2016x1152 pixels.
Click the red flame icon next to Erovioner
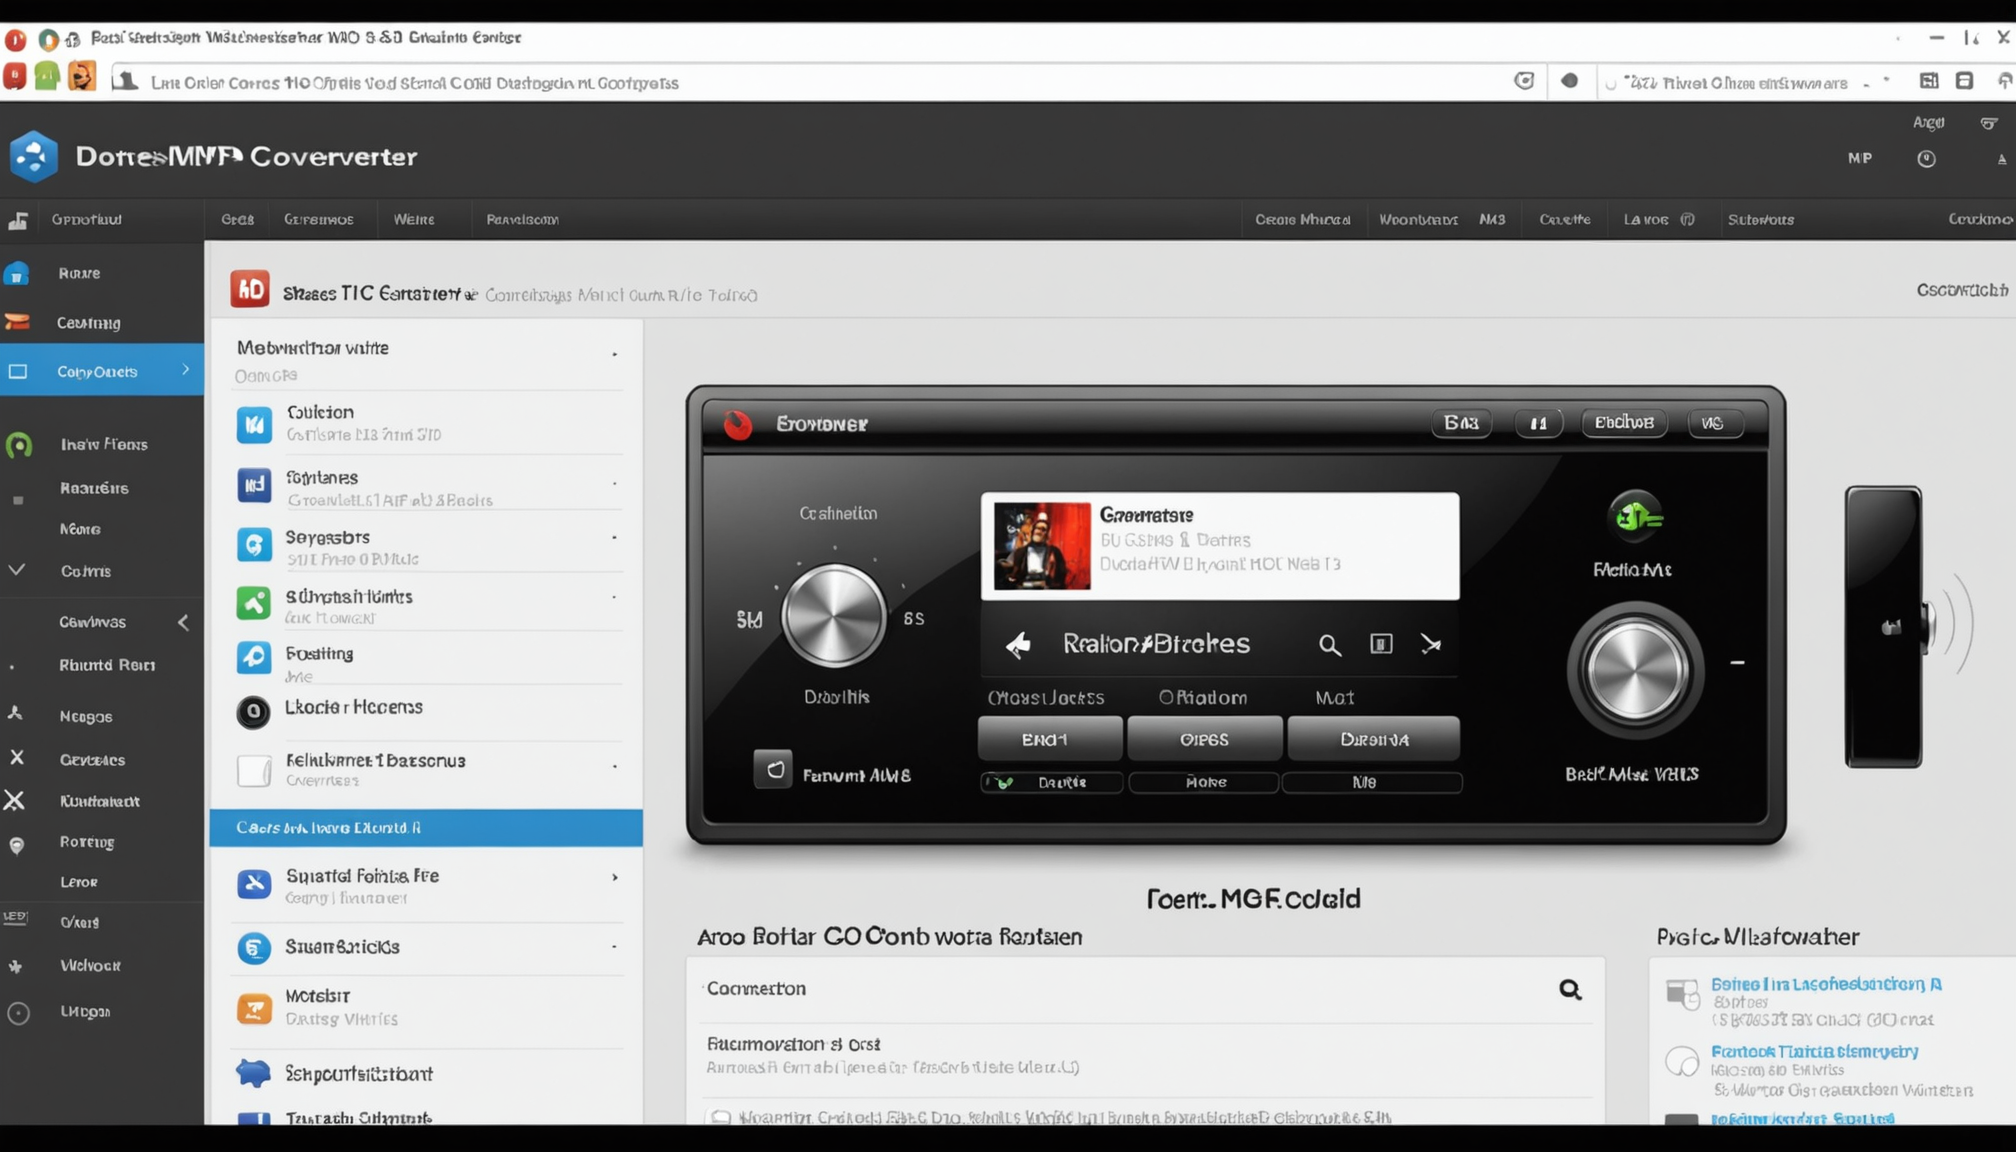[x=738, y=424]
